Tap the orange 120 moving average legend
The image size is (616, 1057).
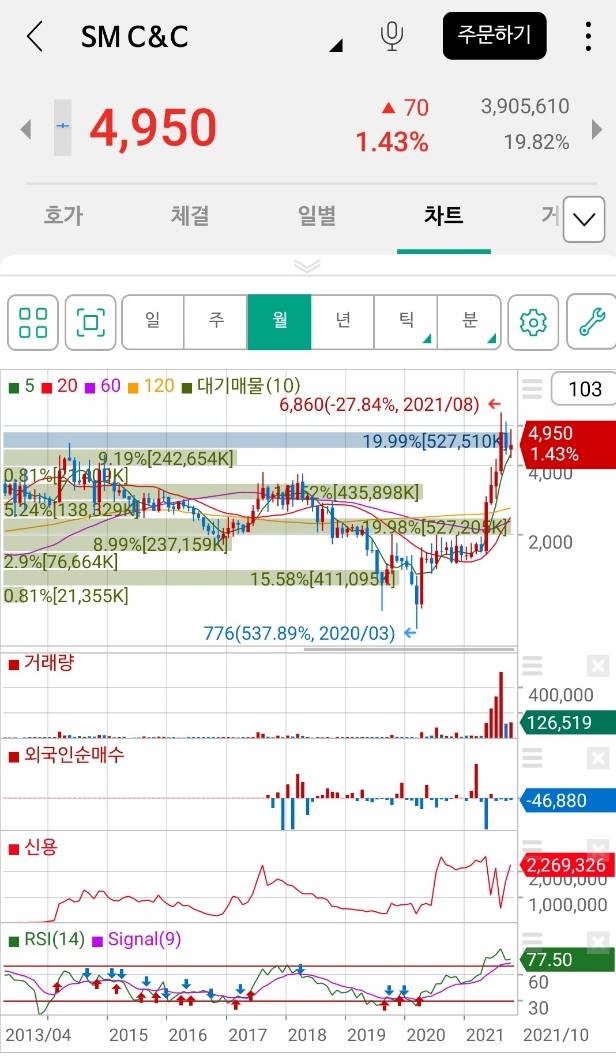(152, 386)
